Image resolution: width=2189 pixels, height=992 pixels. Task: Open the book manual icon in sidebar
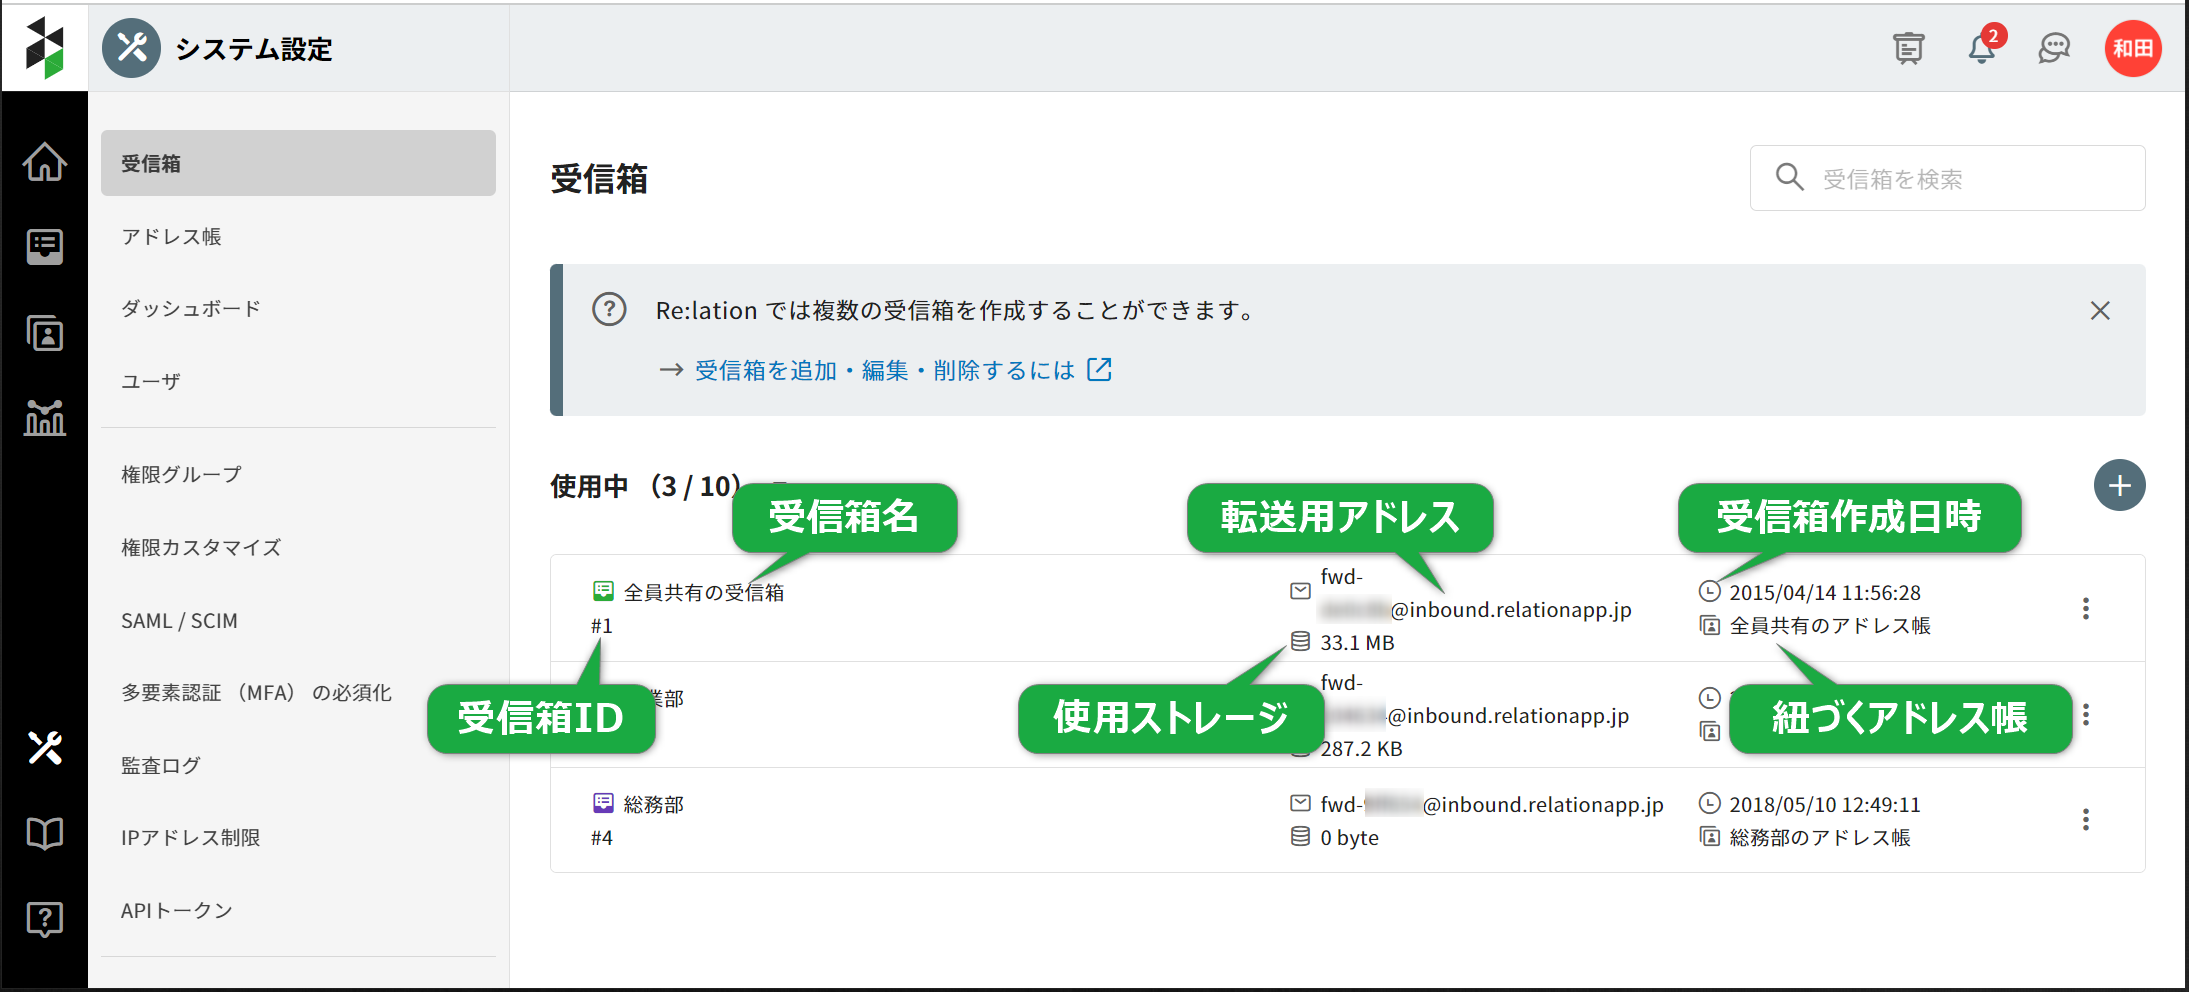(x=45, y=833)
